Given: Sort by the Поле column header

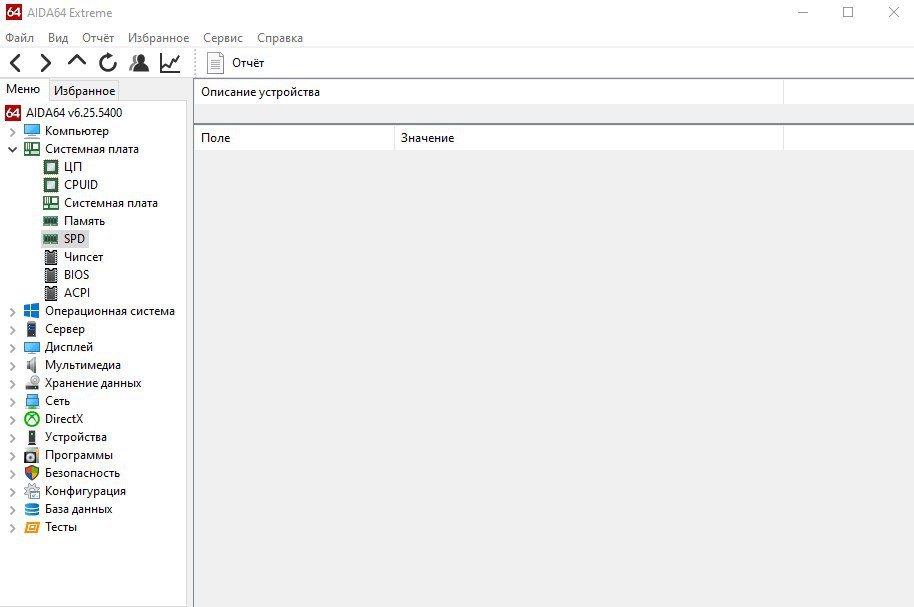Looking at the screenshot, I should (294, 138).
